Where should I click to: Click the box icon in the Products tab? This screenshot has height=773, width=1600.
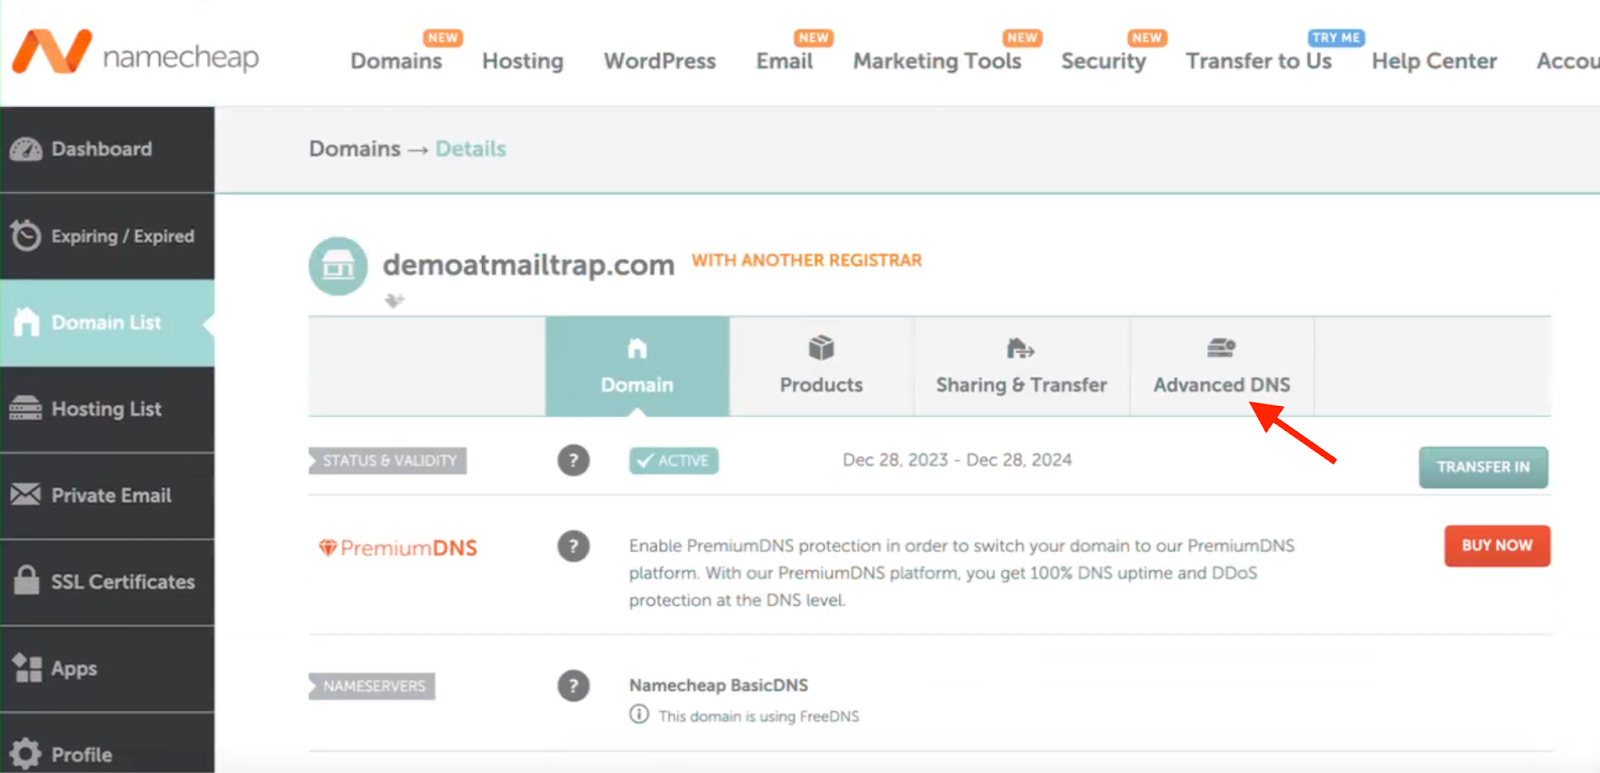821,348
